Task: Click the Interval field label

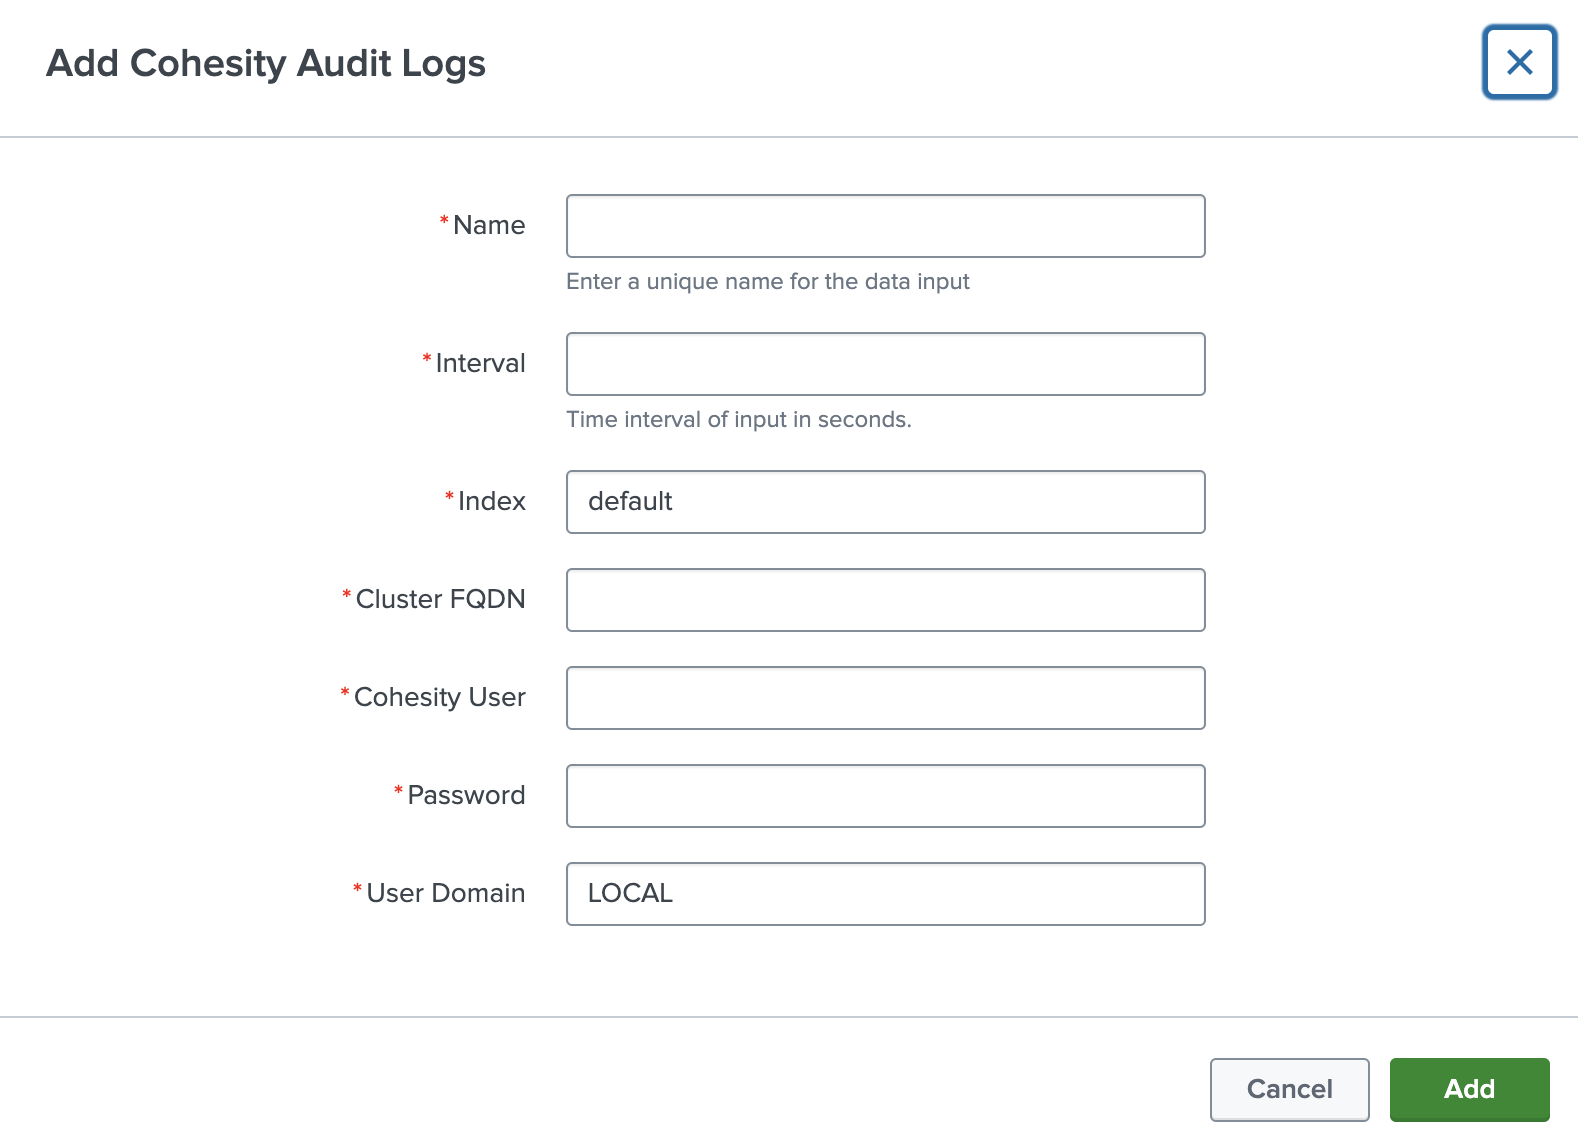Action: (480, 363)
